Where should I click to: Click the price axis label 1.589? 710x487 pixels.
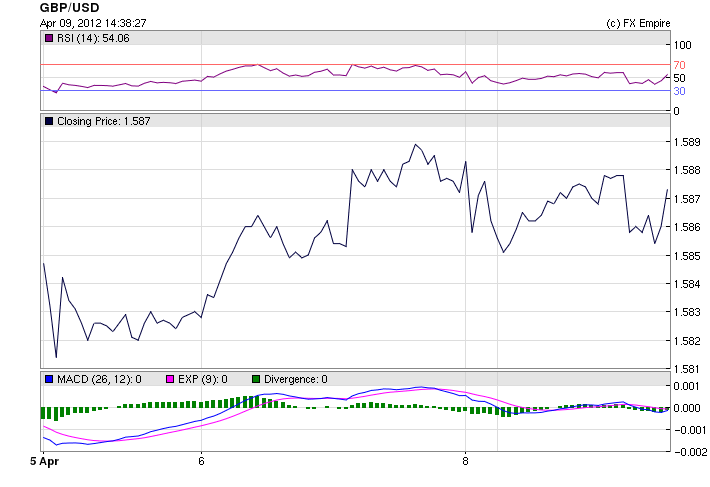click(687, 142)
